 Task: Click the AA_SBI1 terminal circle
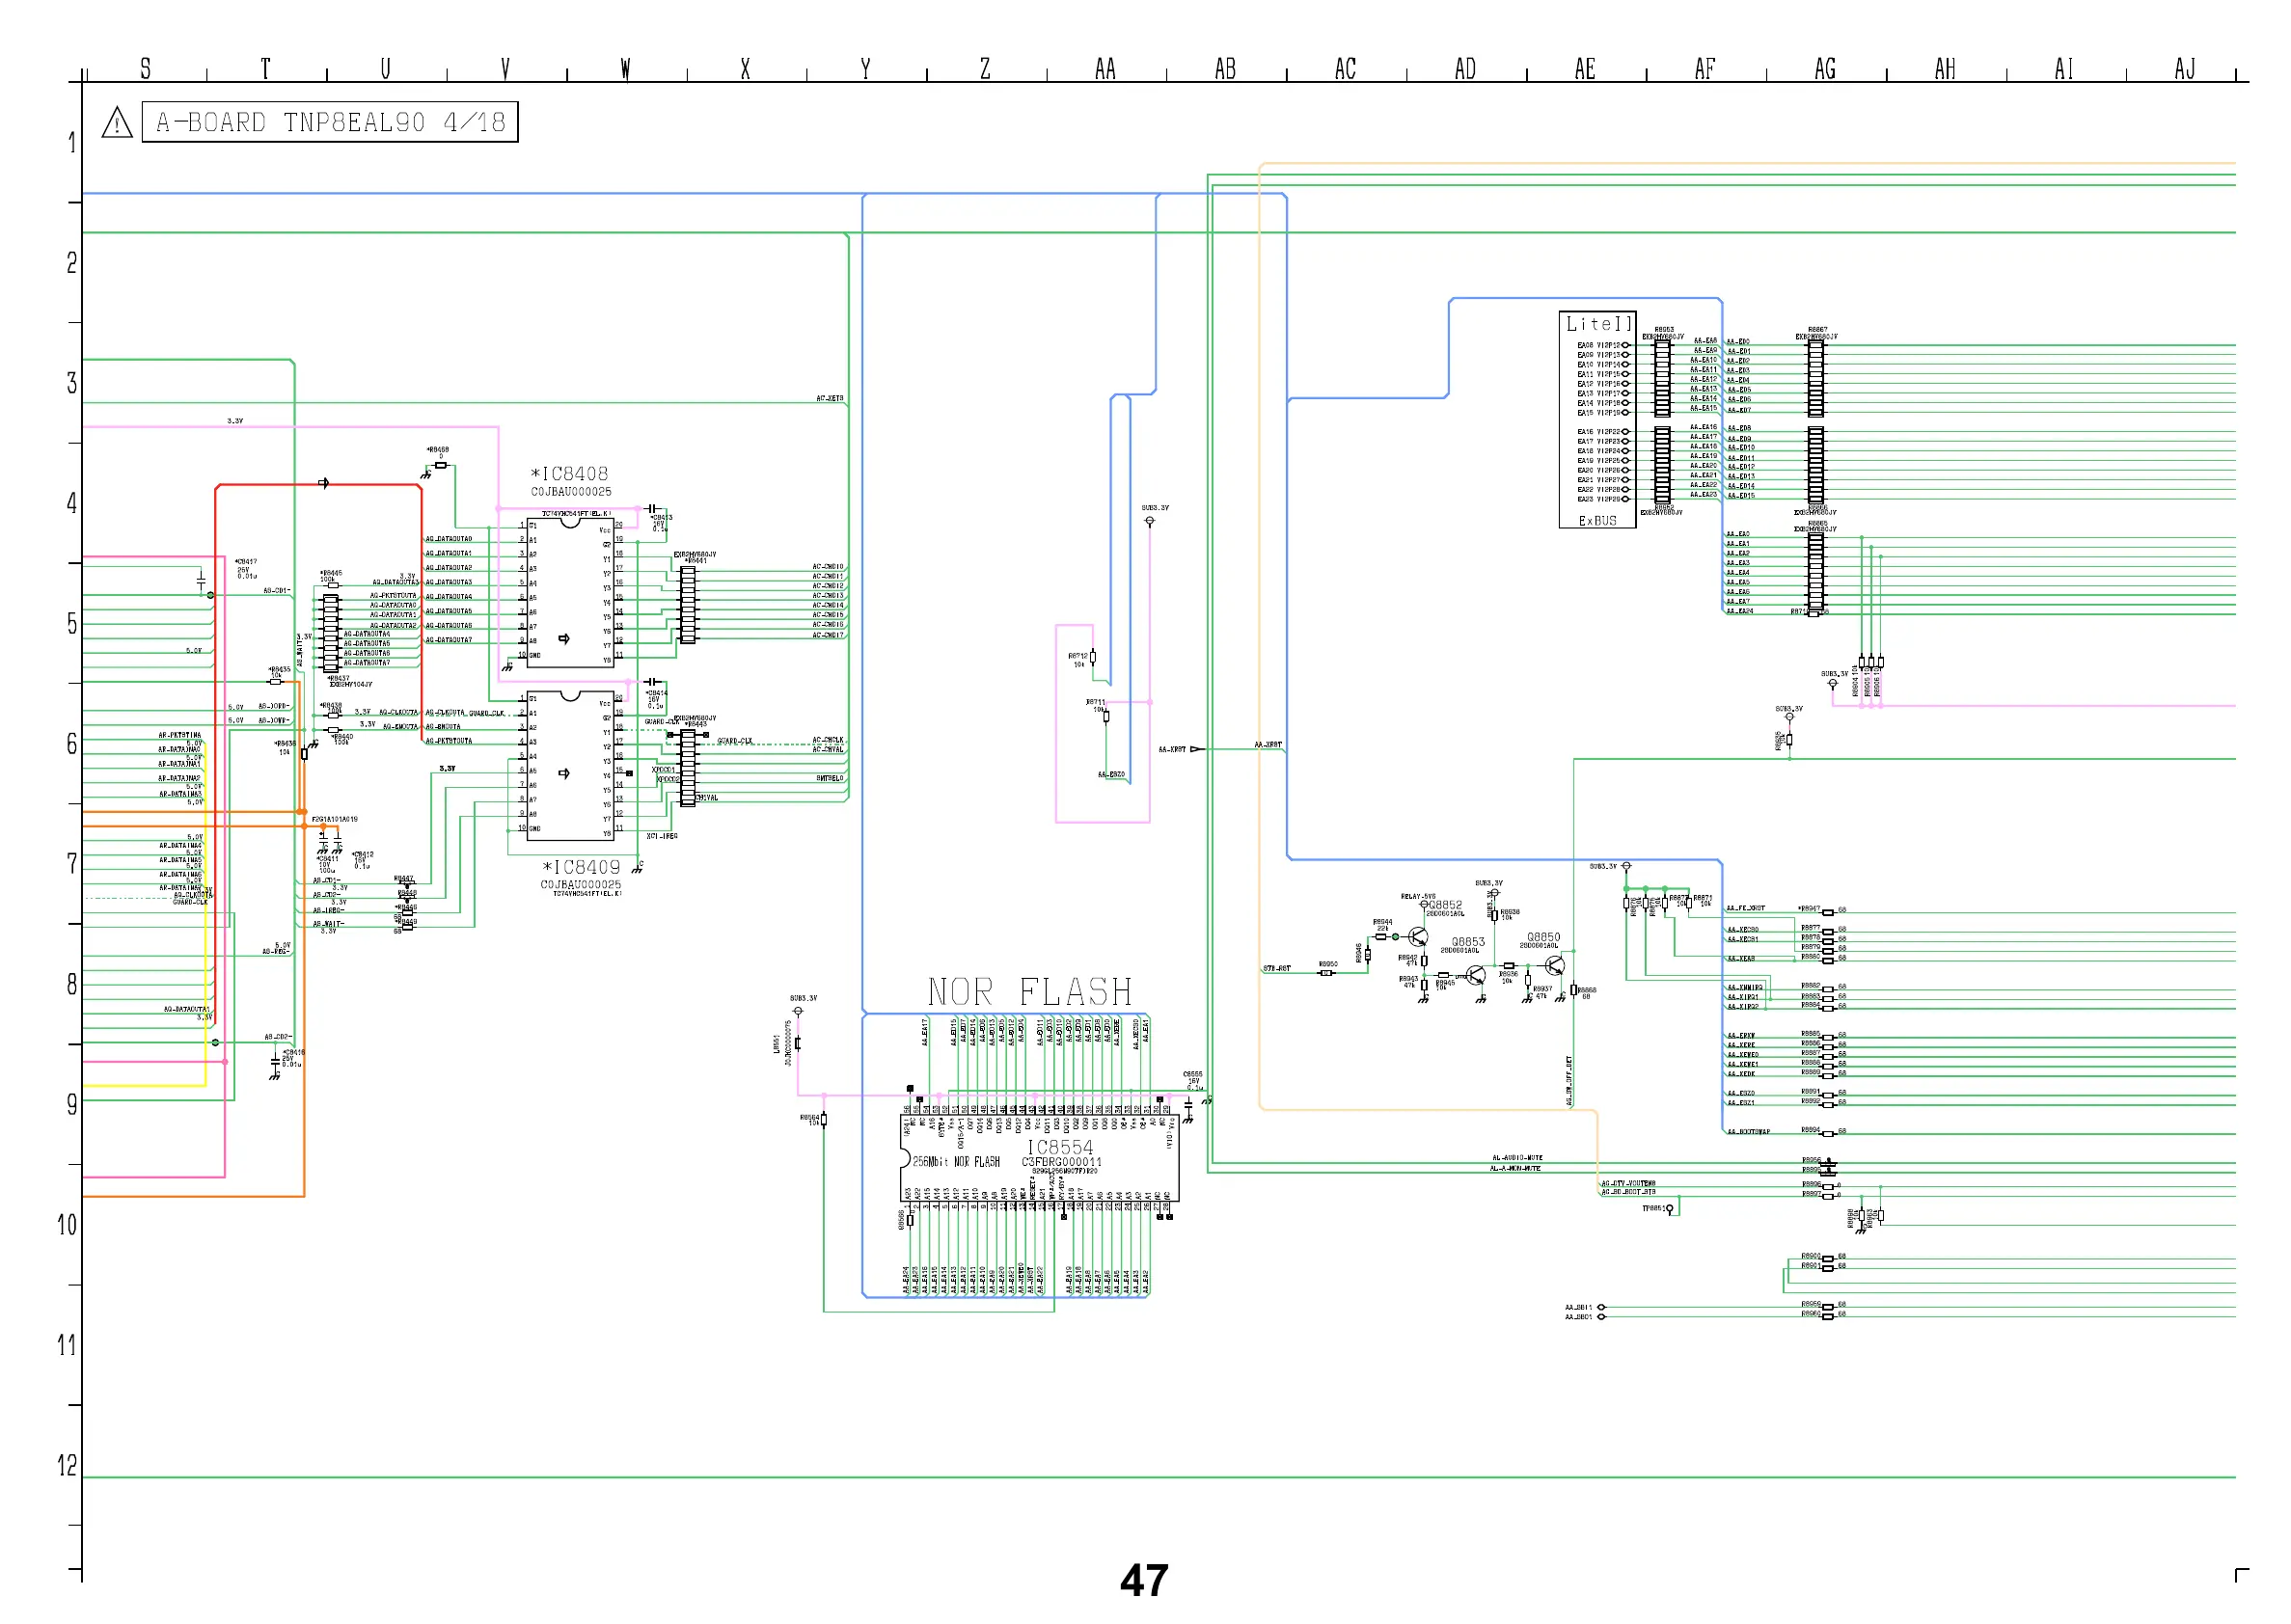1601,1307
